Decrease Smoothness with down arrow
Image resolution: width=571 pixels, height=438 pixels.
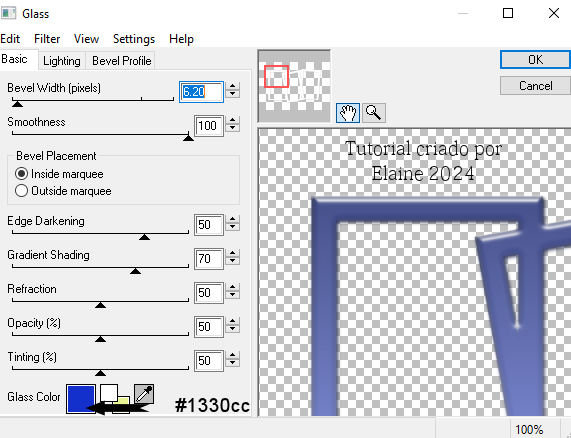(x=233, y=129)
